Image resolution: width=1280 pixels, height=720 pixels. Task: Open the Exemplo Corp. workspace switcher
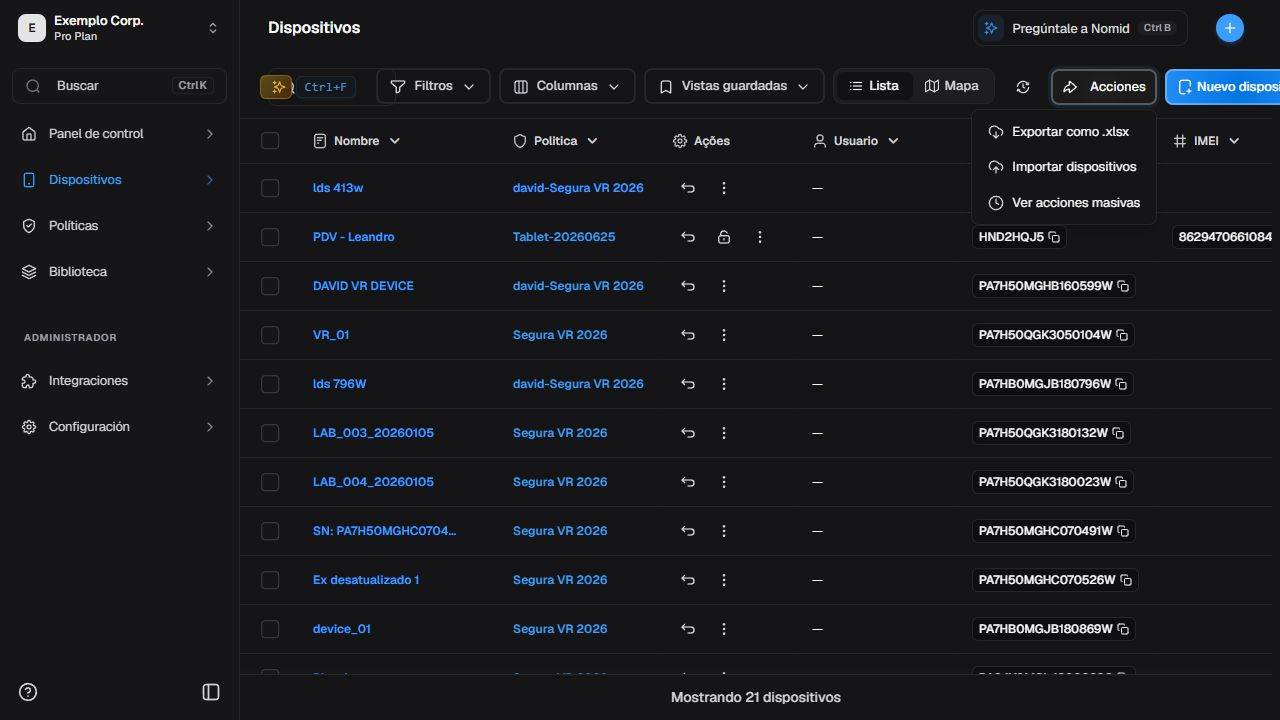tap(119, 28)
